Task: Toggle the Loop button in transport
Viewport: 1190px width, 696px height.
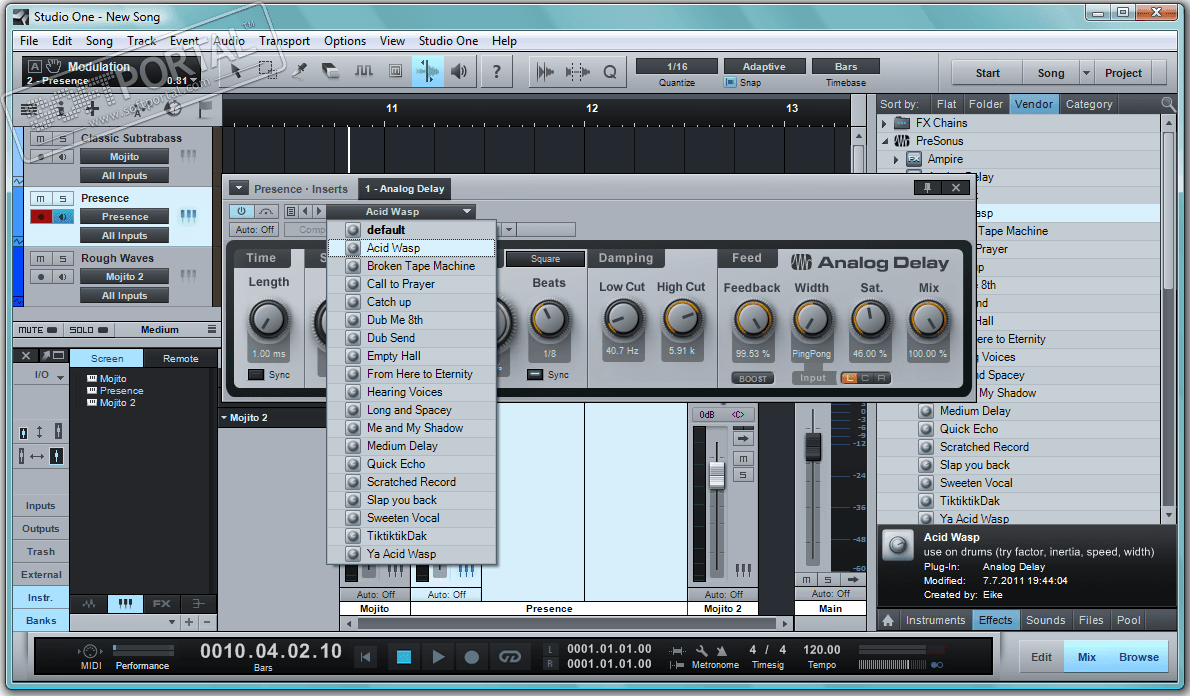Action: coord(509,657)
